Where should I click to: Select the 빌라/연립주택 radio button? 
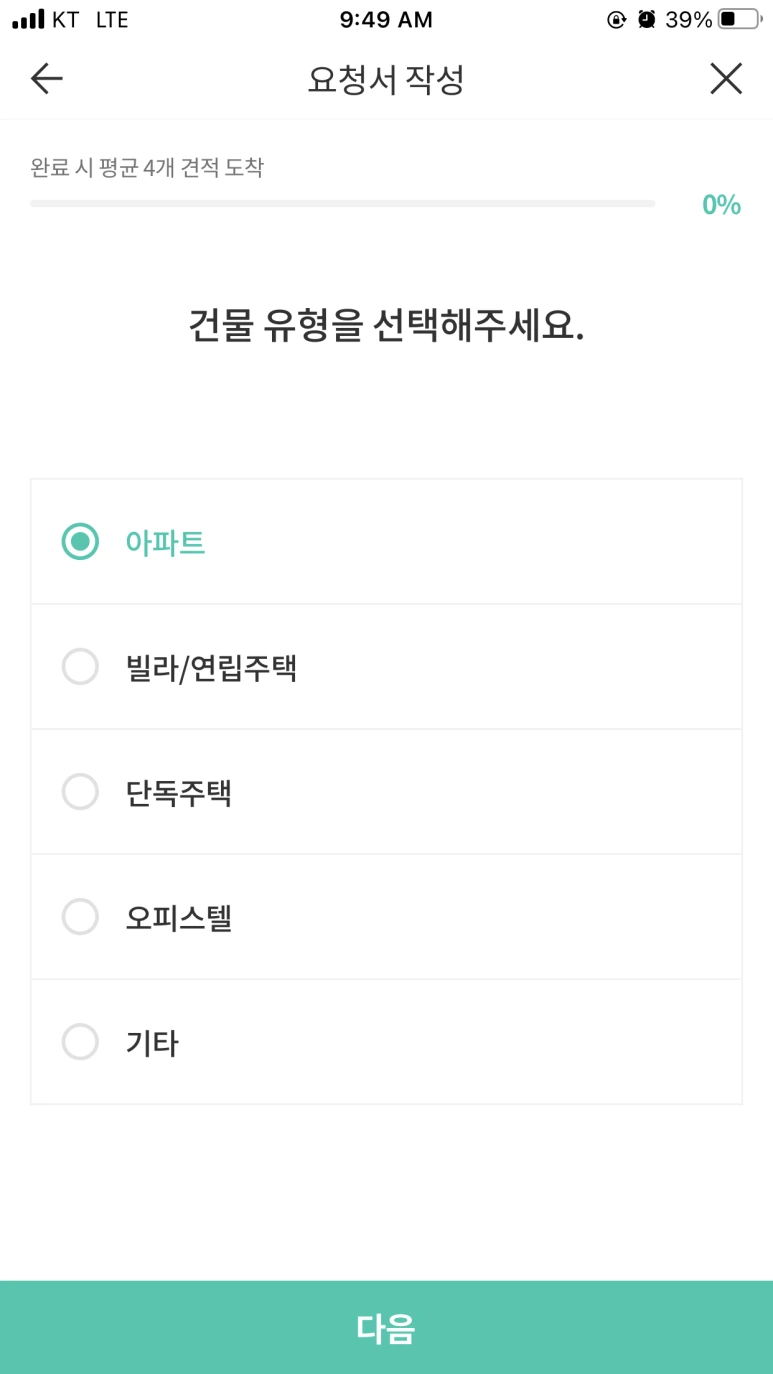[80, 667]
